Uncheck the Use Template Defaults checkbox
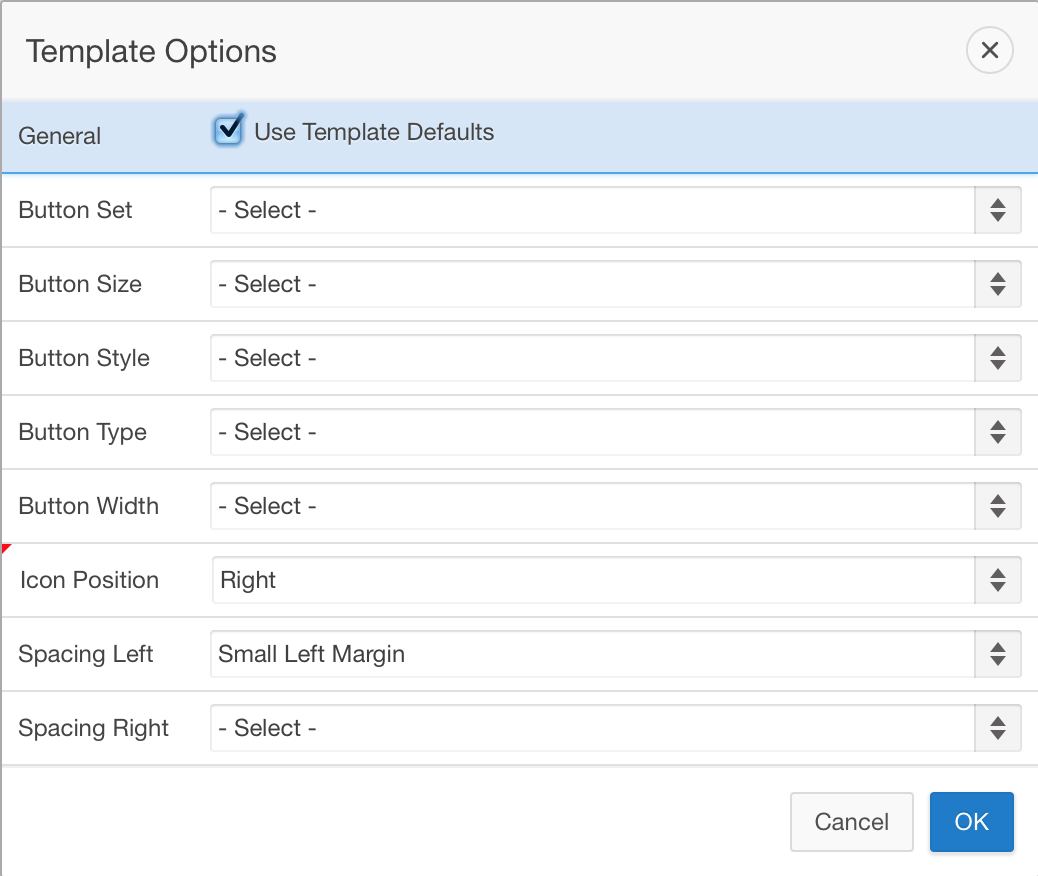The image size is (1038, 876). [229, 130]
